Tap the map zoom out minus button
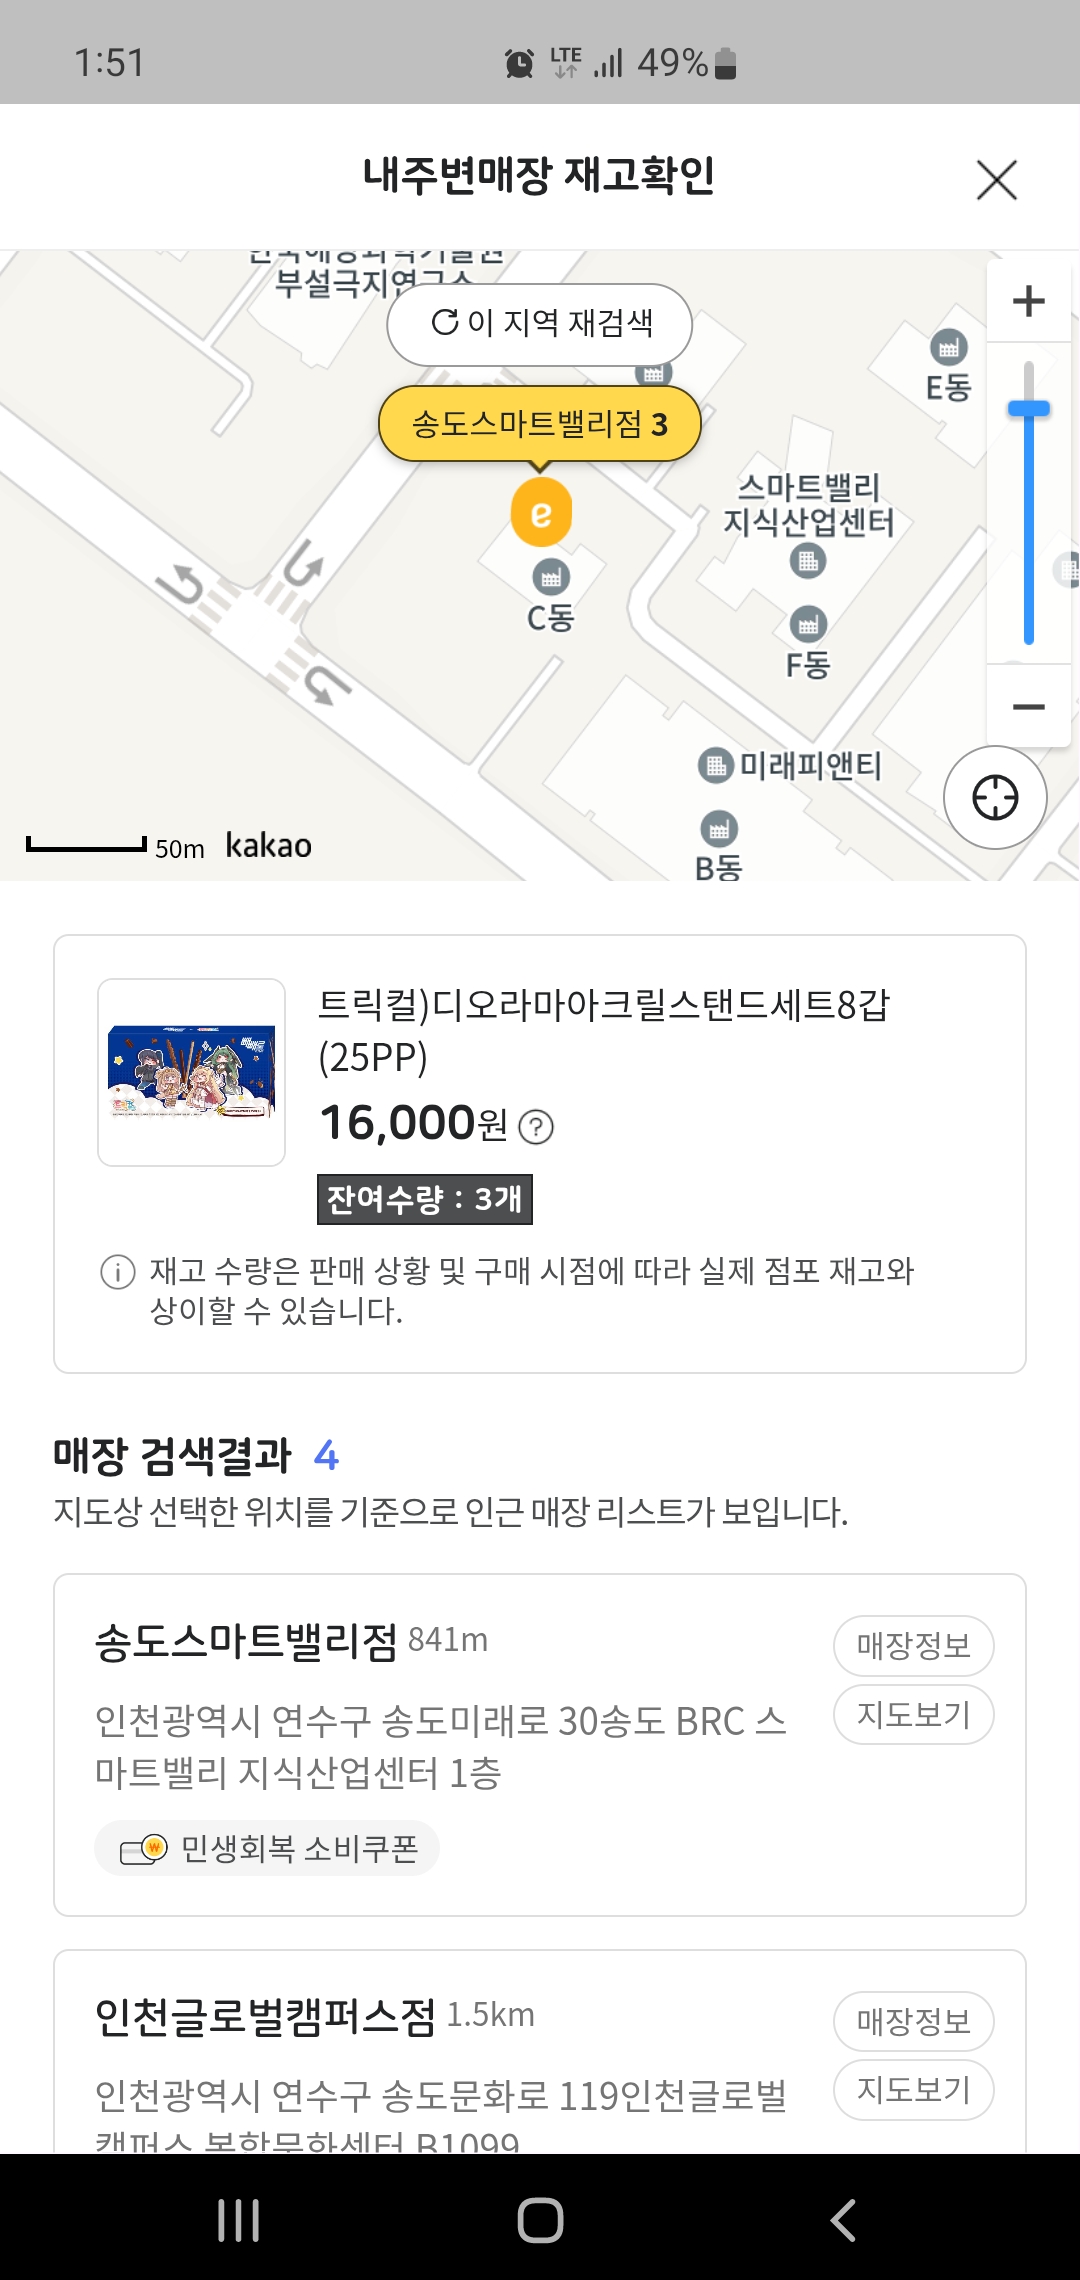 click(x=1028, y=707)
